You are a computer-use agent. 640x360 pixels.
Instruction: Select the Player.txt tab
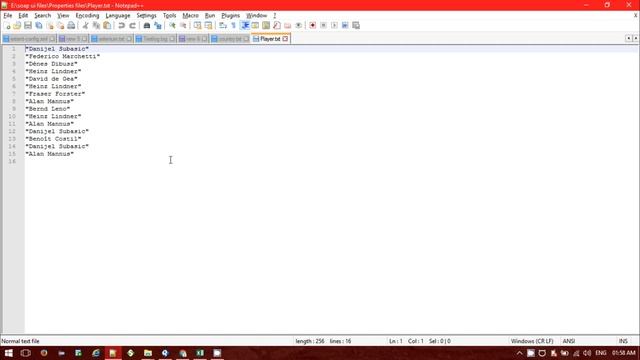click(x=269, y=39)
